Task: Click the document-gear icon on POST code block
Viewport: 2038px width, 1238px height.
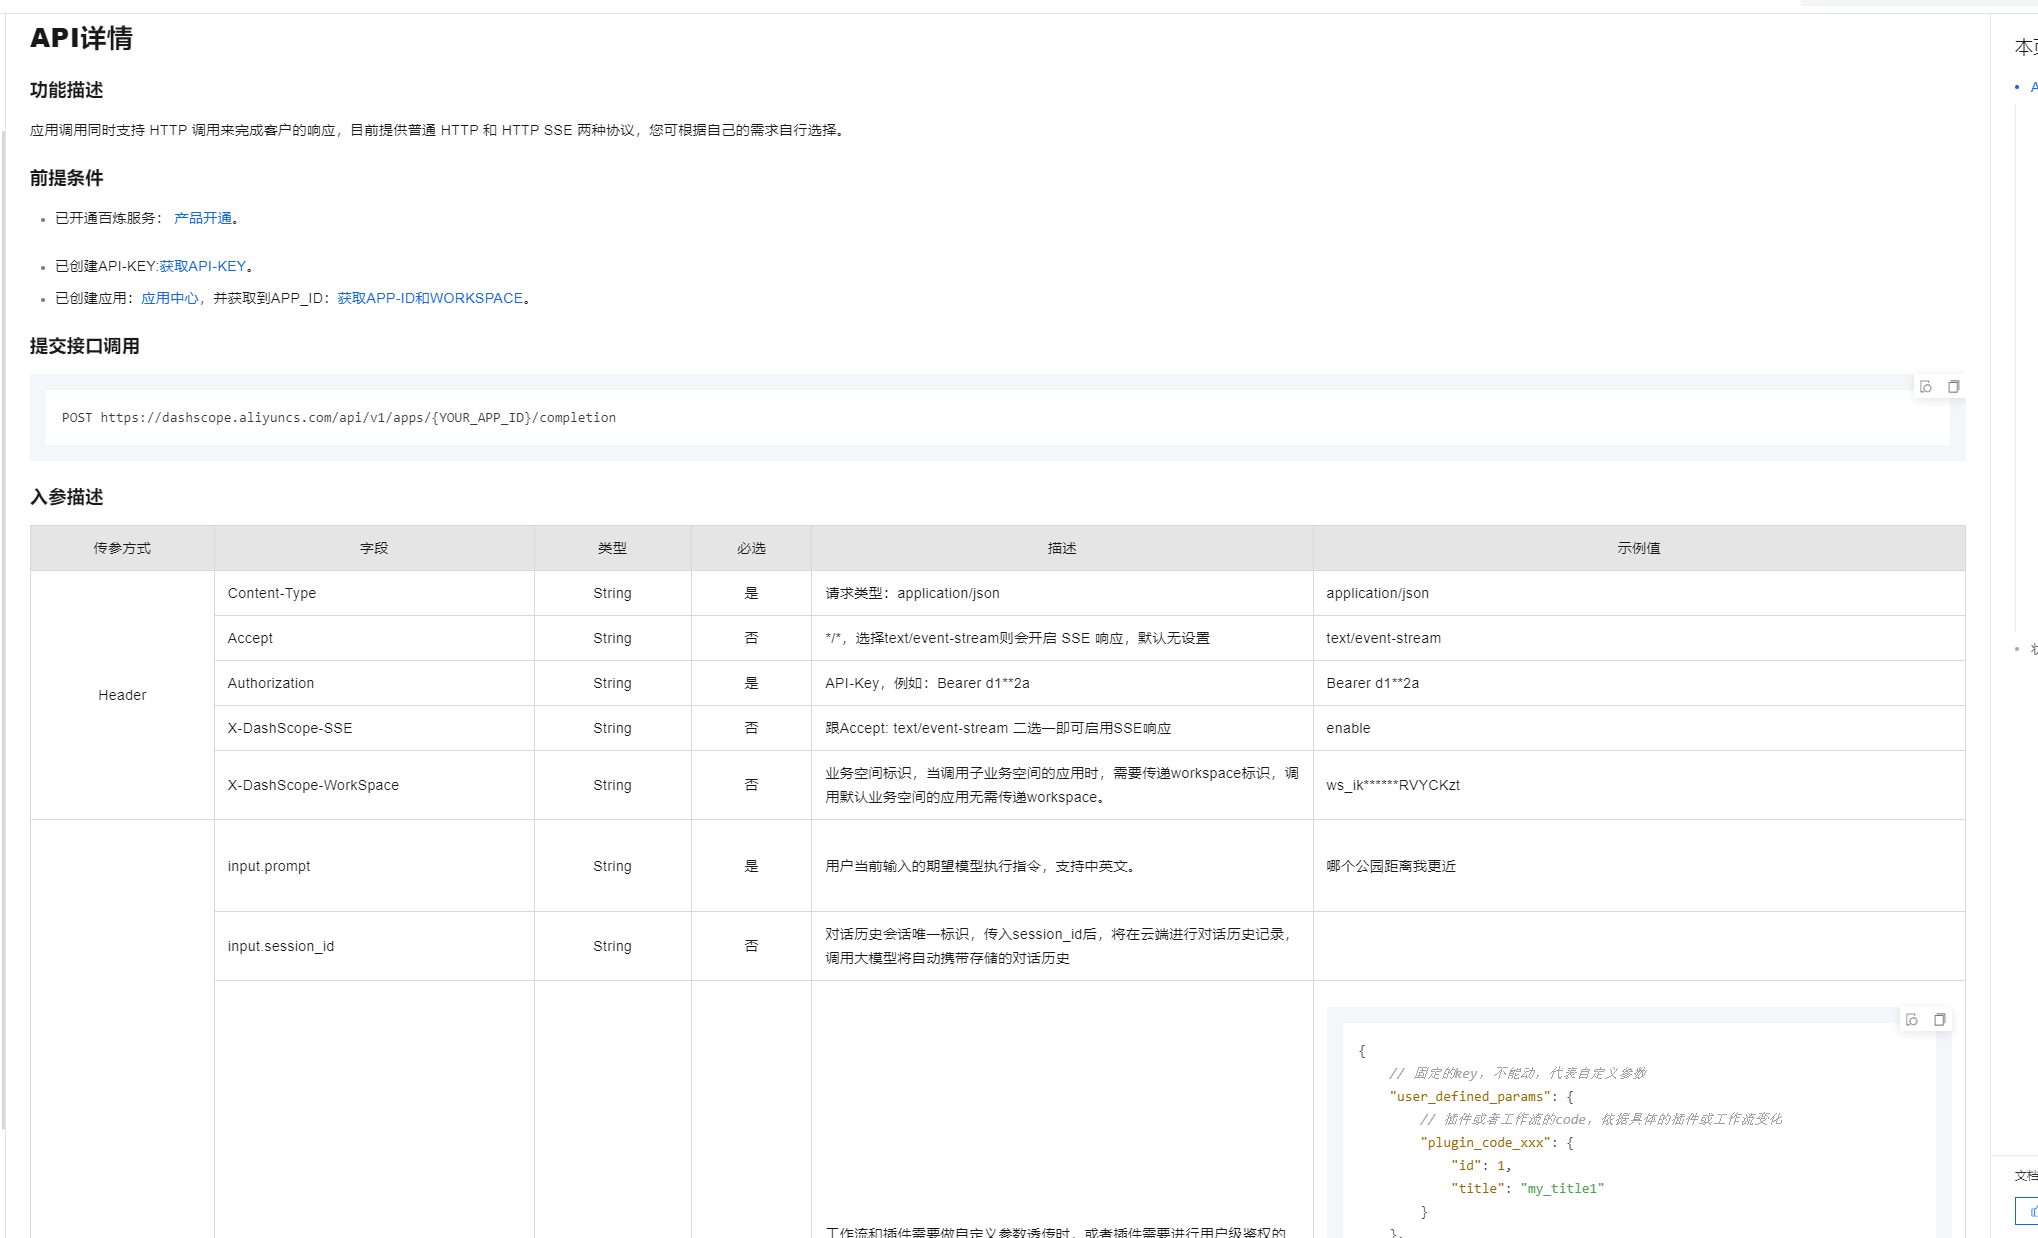Action: point(1925,387)
